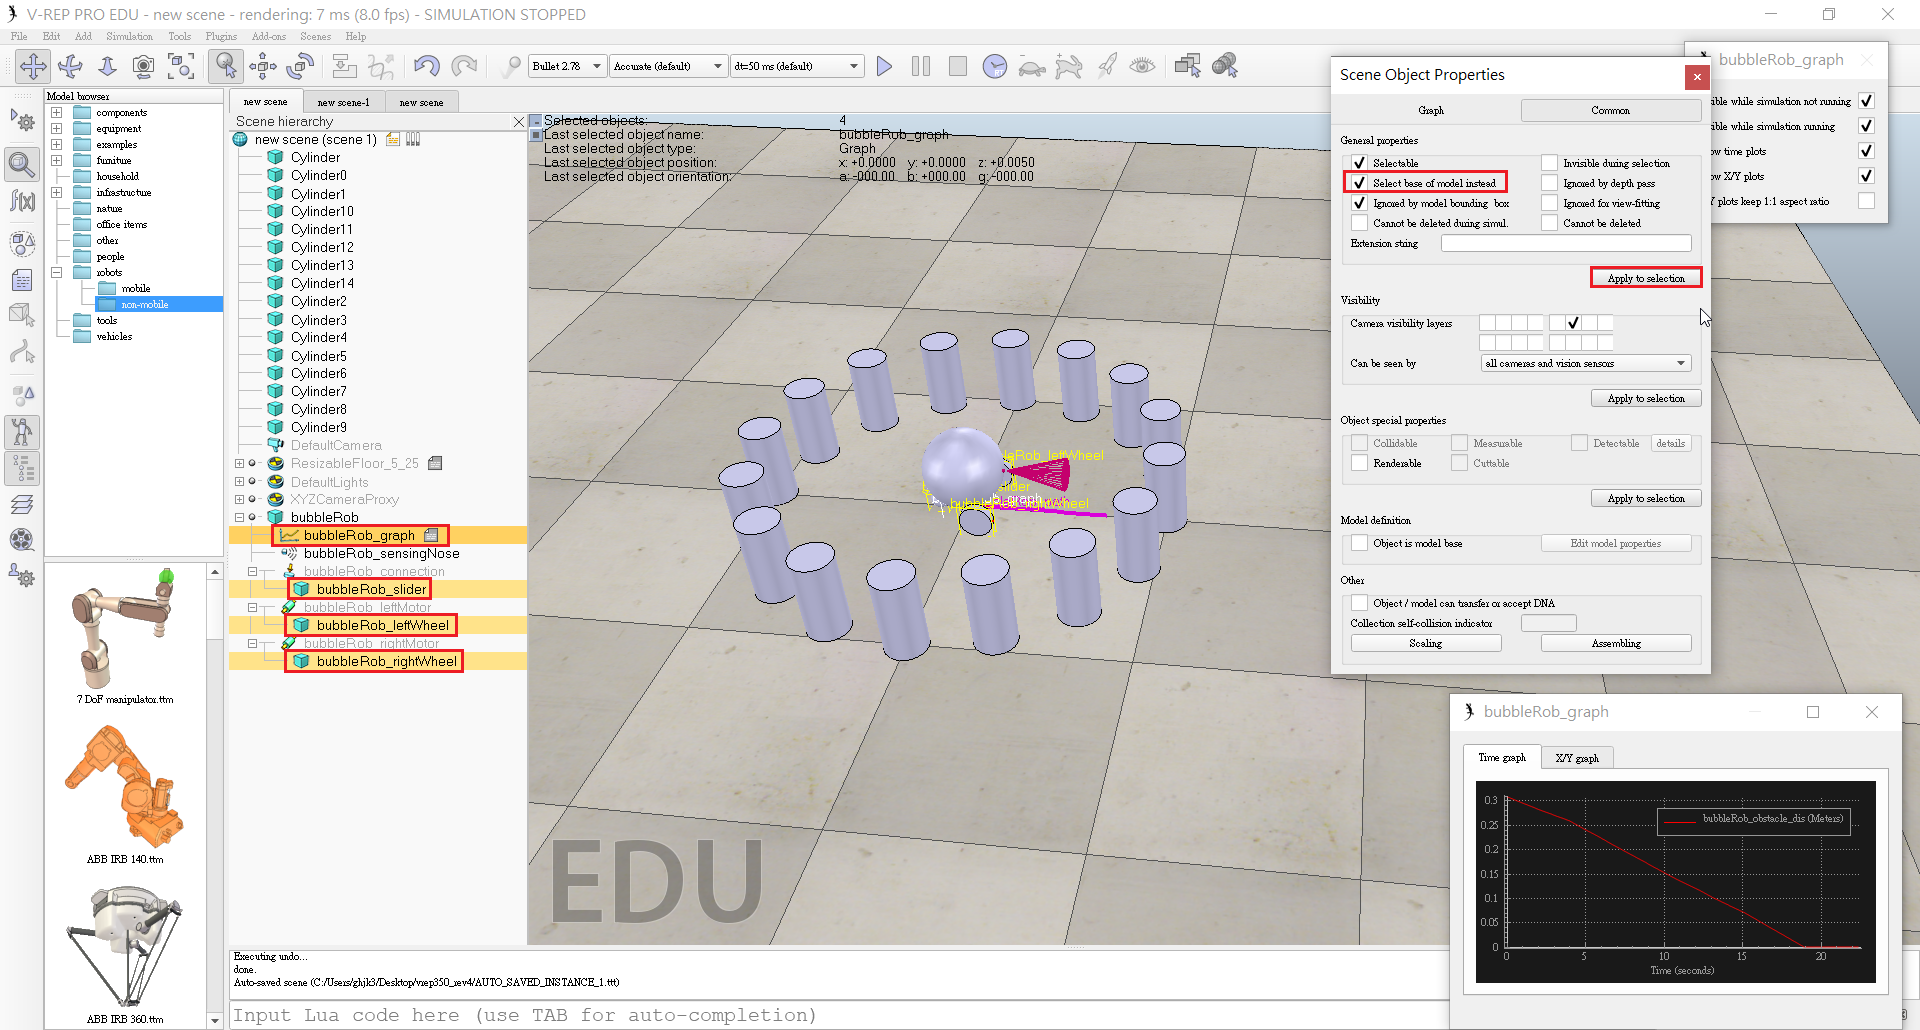Expand the ResizableFloor_5_25 node
The width and height of the screenshot is (1920, 1030).
coord(239,464)
